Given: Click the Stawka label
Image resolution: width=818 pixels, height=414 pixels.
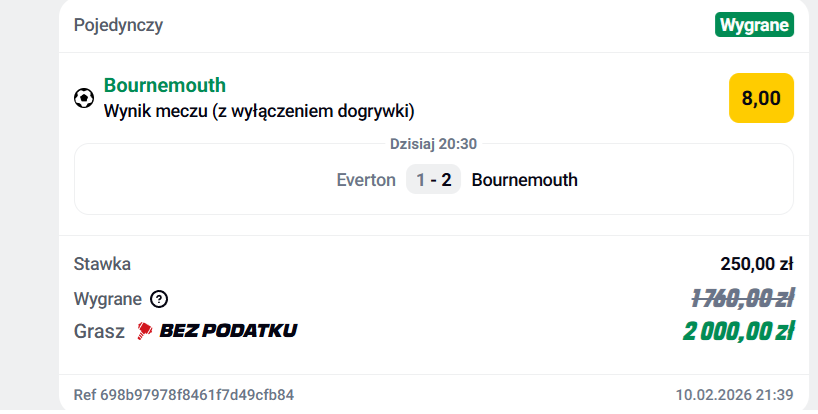Looking at the screenshot, I should tap(102, 264).
